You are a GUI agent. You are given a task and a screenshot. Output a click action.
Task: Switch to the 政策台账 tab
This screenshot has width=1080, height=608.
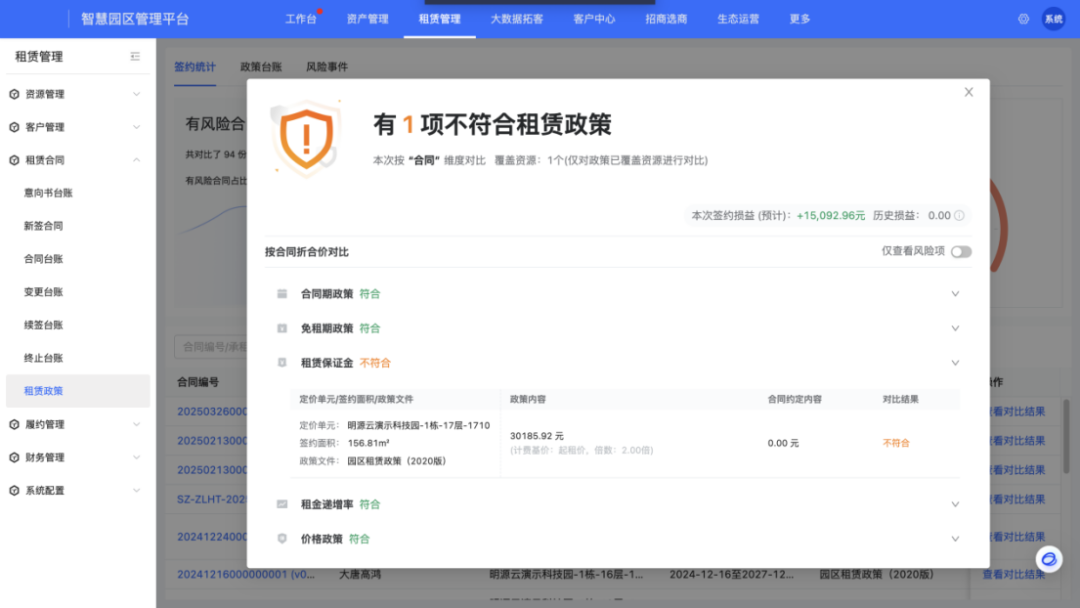pos(261,67)
